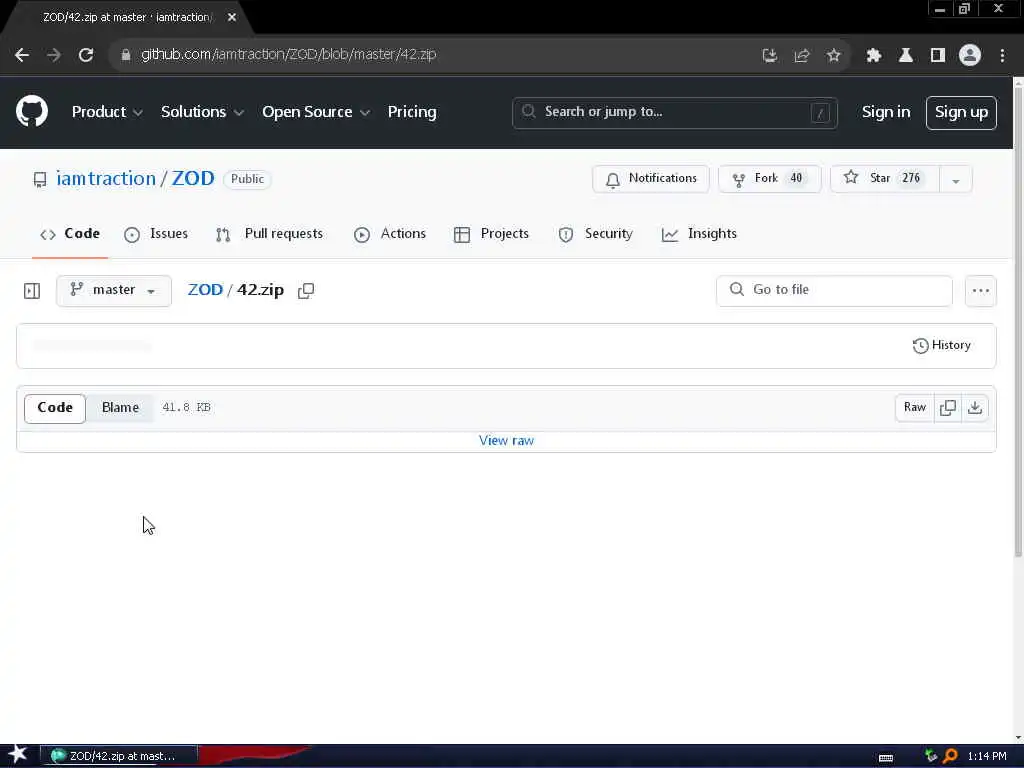View file History

tap(941, 345)
